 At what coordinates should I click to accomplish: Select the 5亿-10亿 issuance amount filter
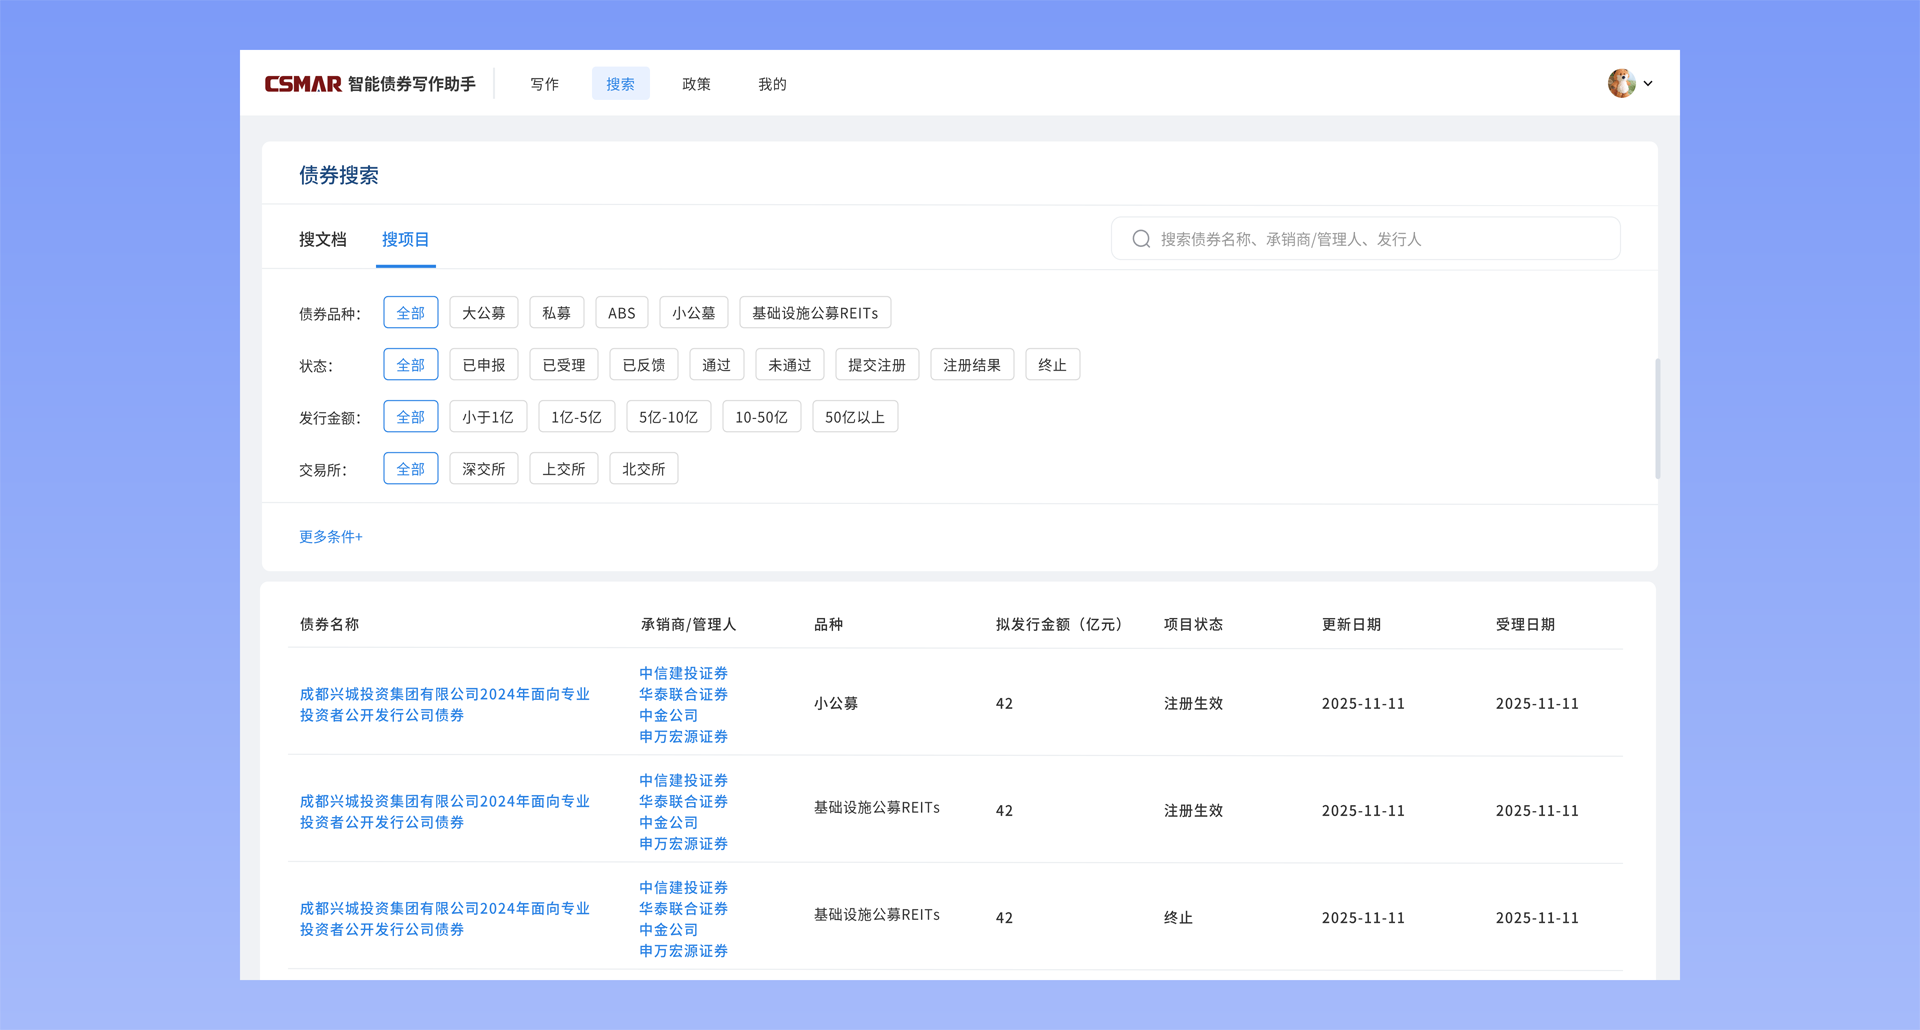click(668, 417)
